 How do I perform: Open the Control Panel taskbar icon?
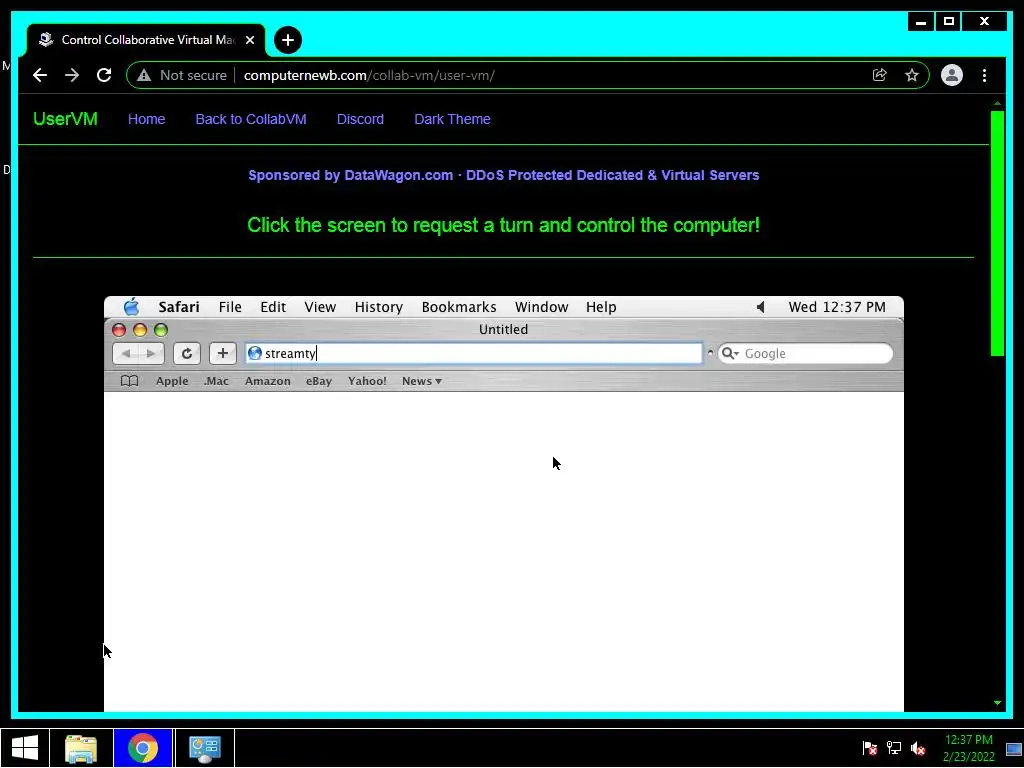coord(204,748)
